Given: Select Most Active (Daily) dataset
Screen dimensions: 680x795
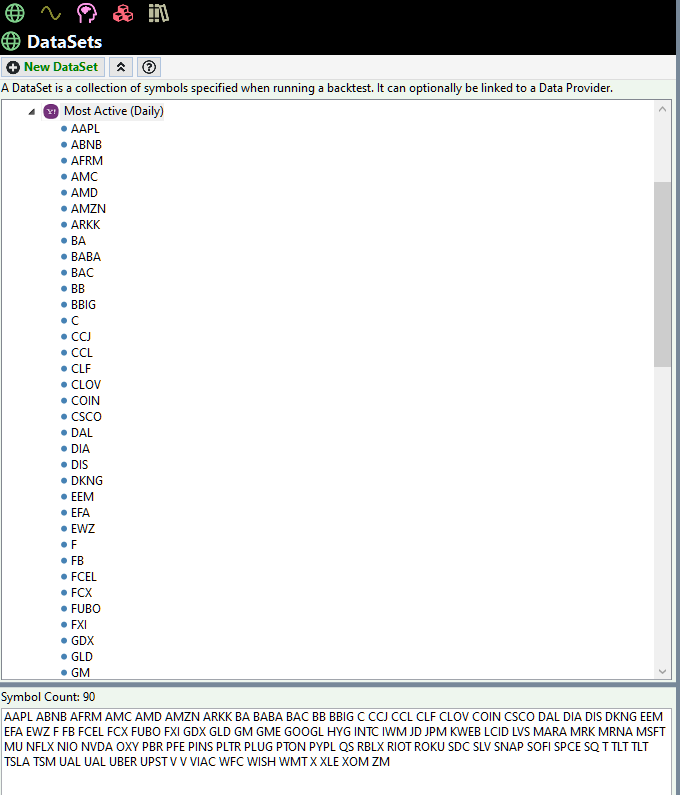Looking at the screenshot, I should click(114, 111).
